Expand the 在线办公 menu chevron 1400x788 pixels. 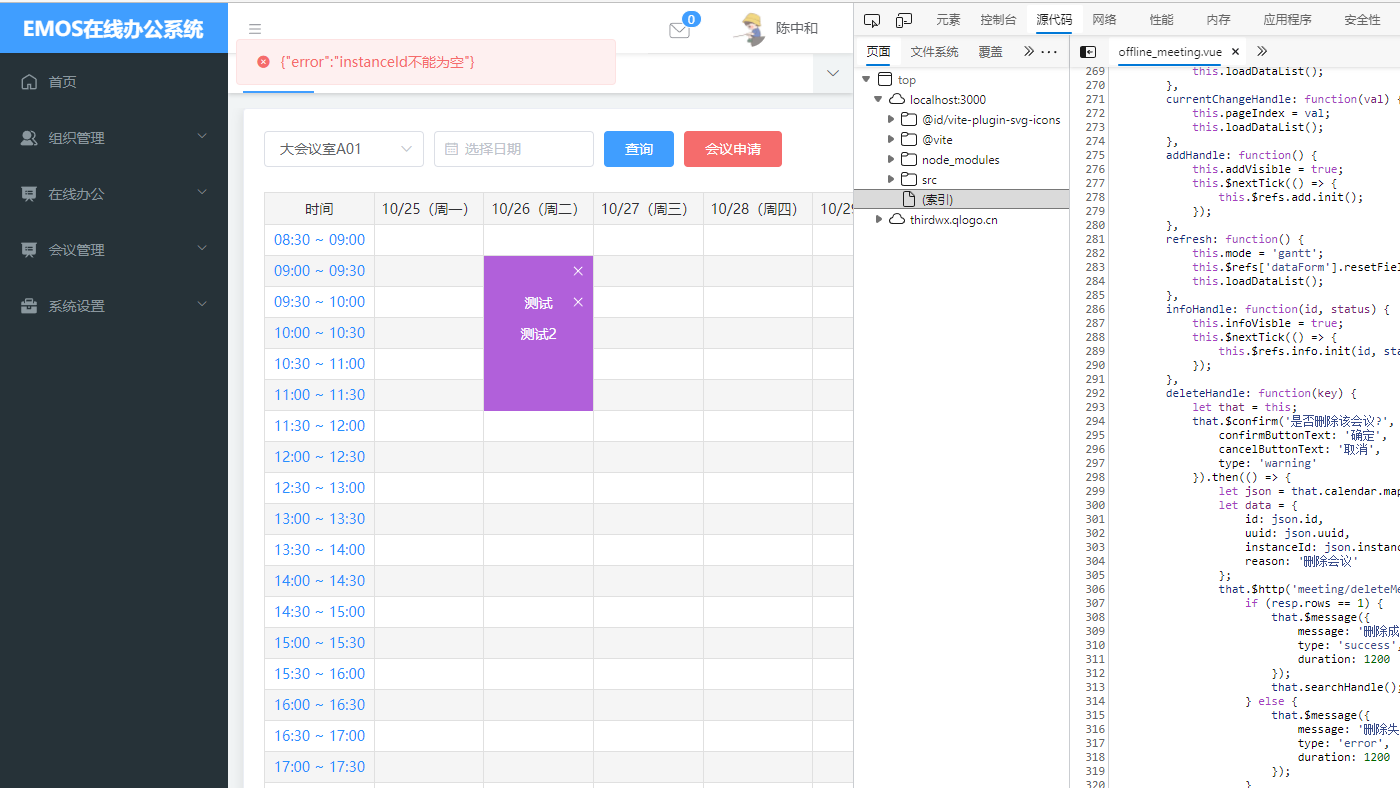(x=202, y=193)
